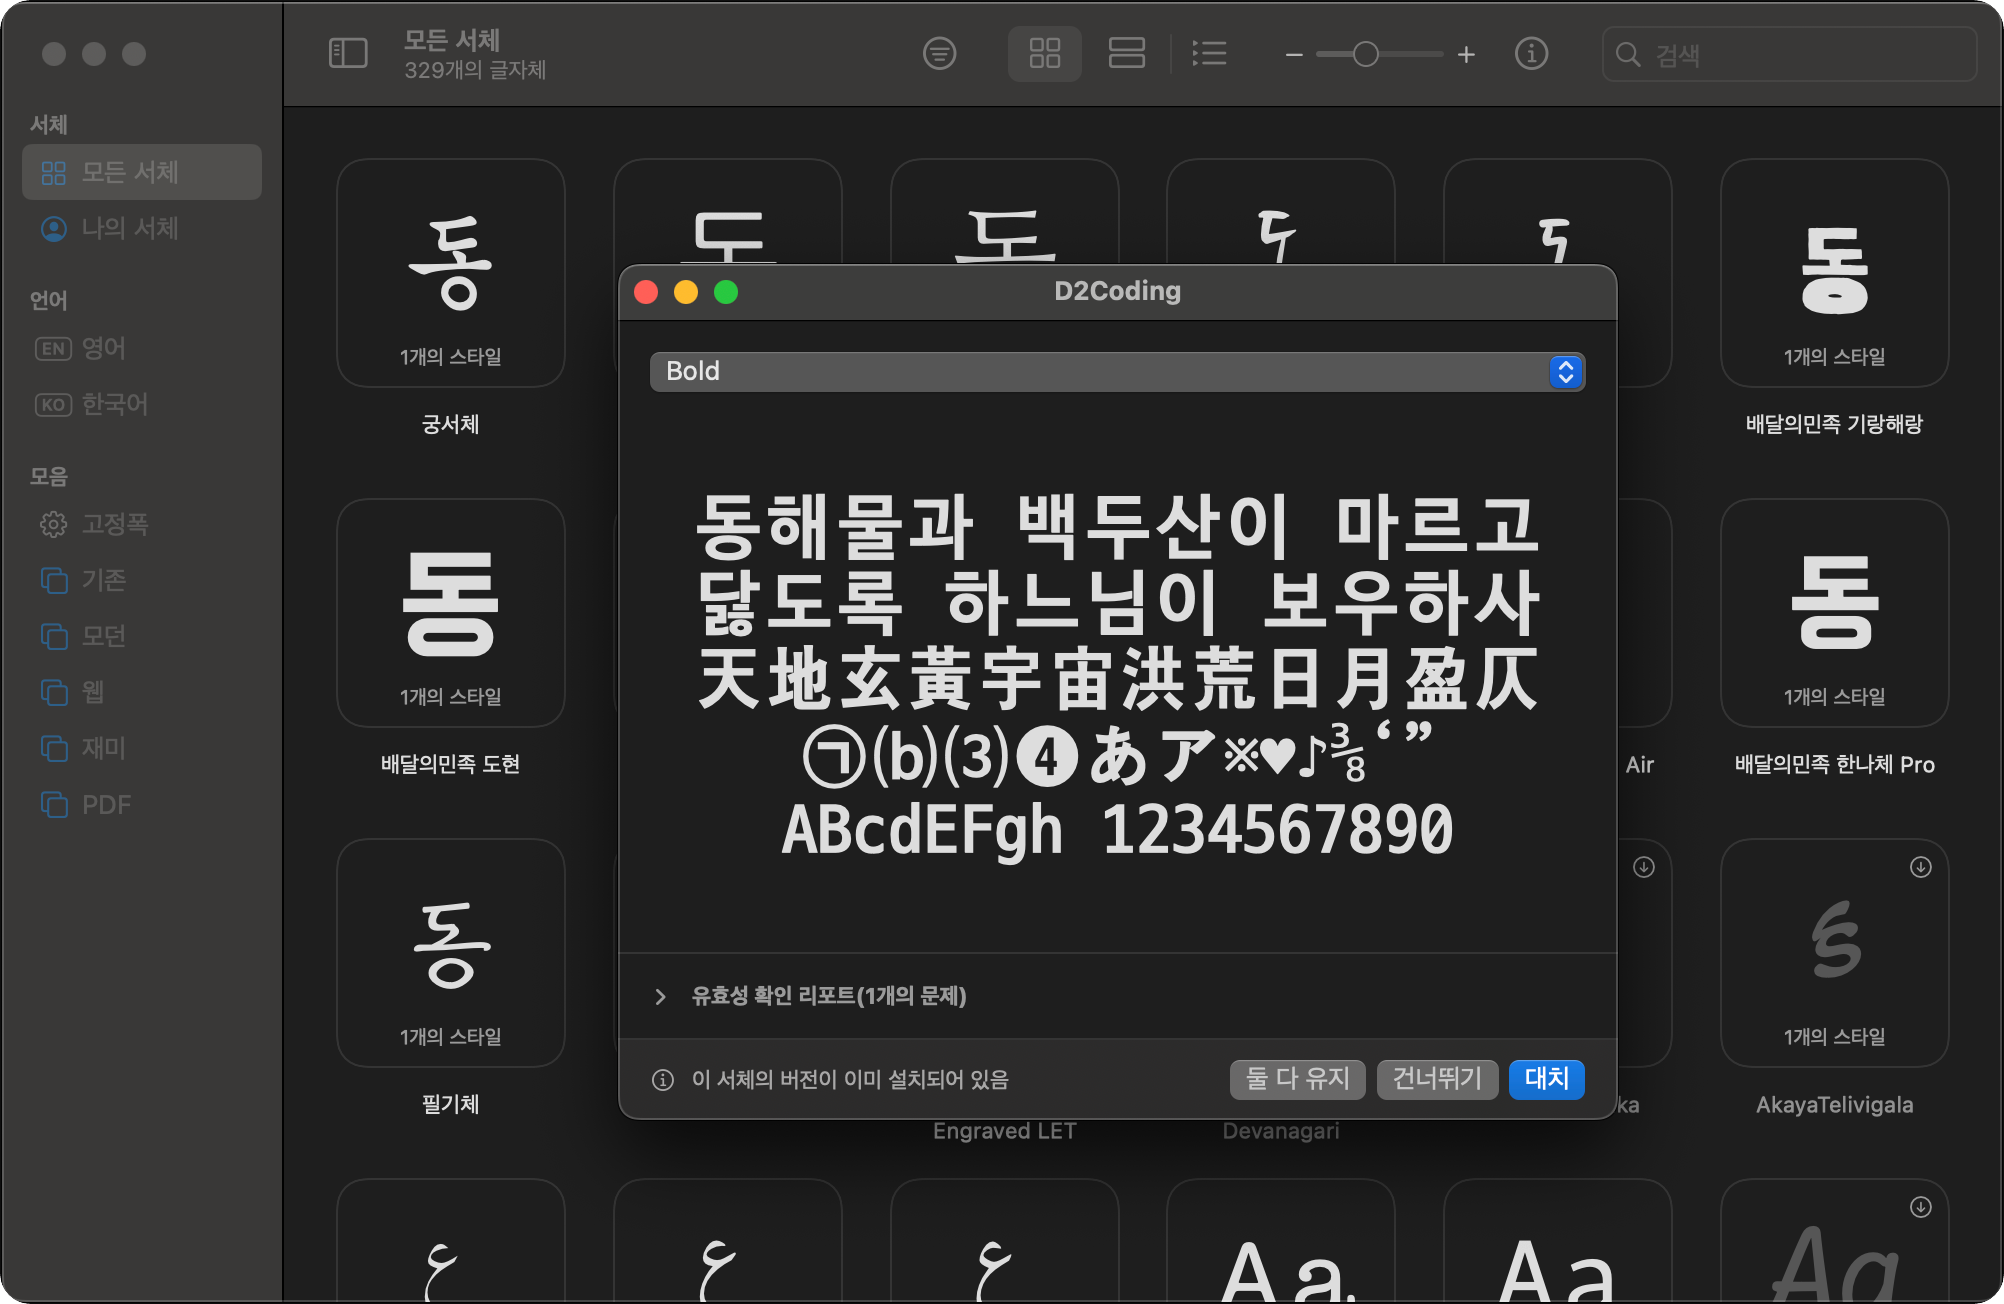The height and width of the screenshot is (1304, 2004).
Task: Select 나의 서체 in sidebar
Action: pos(129,228)
